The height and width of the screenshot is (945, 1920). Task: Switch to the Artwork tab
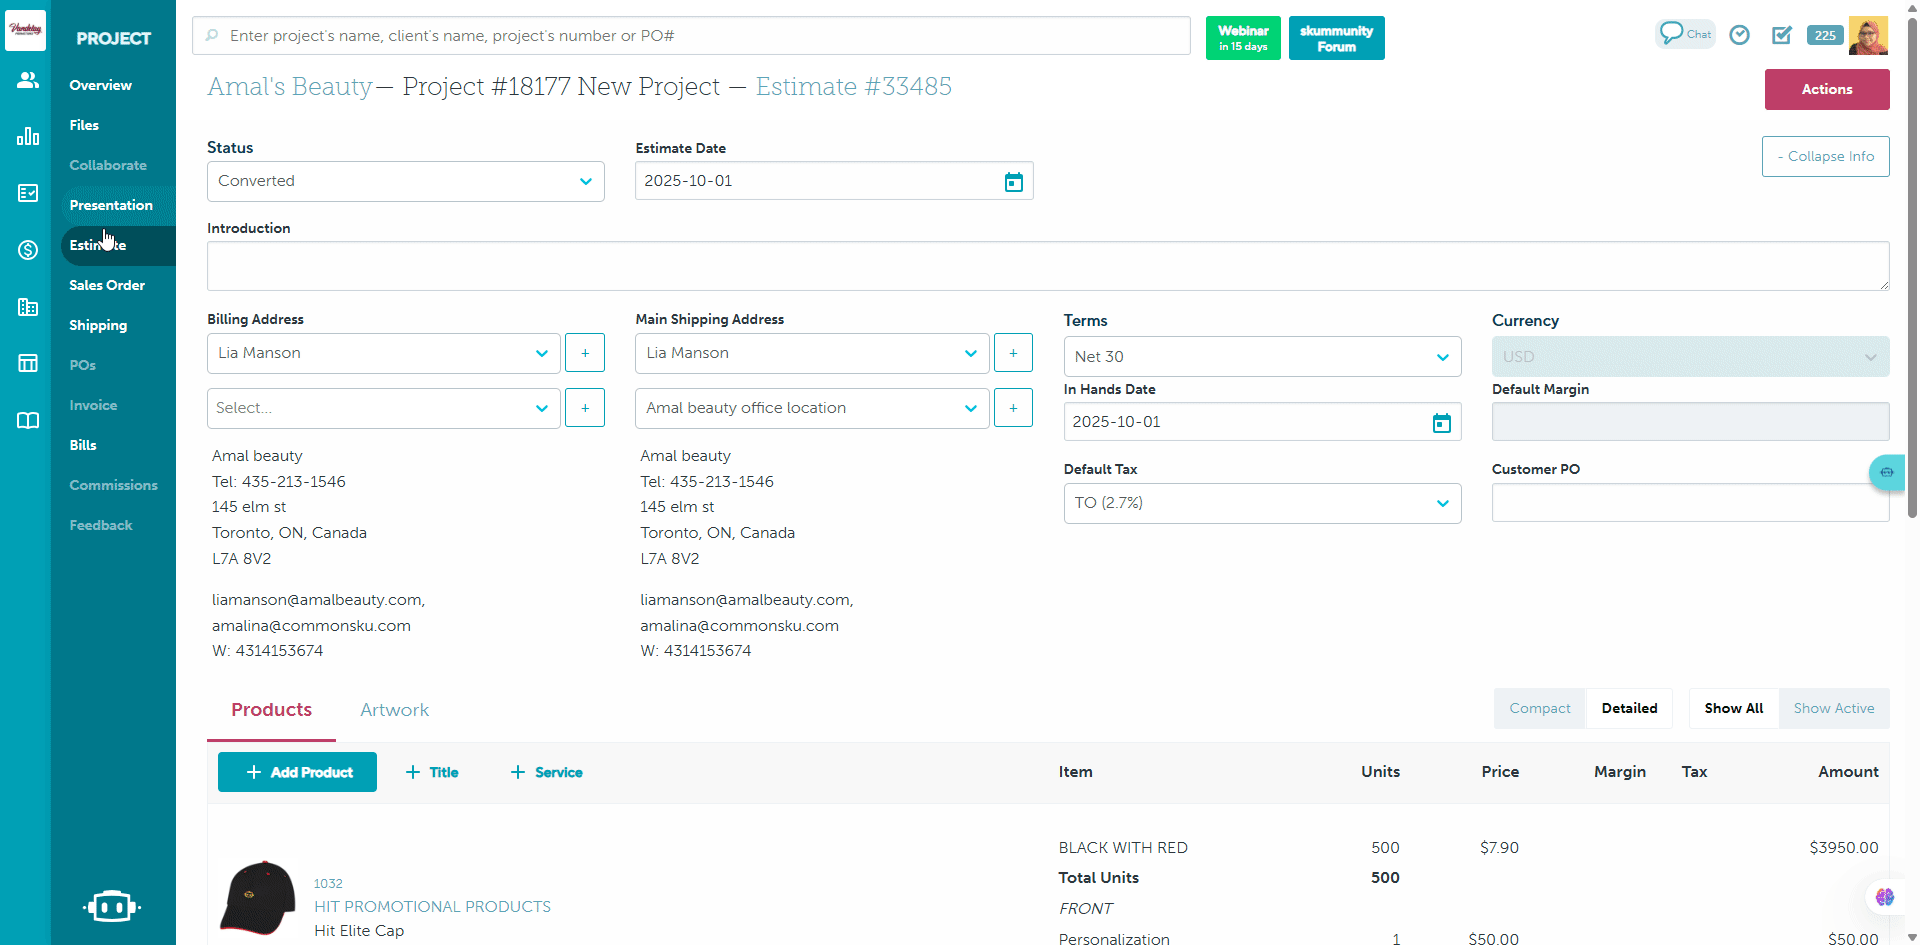[x=394, y=710]
